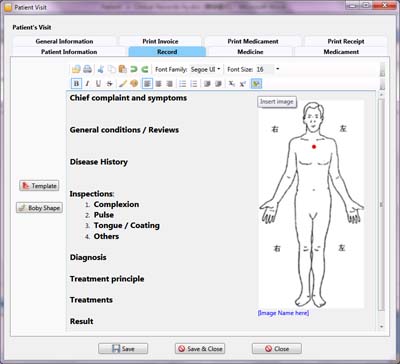Screen dimensions: 400x364
Task: Click the Patient Visit window title icon
Action: pyautogui.click(x=8, y=7)
